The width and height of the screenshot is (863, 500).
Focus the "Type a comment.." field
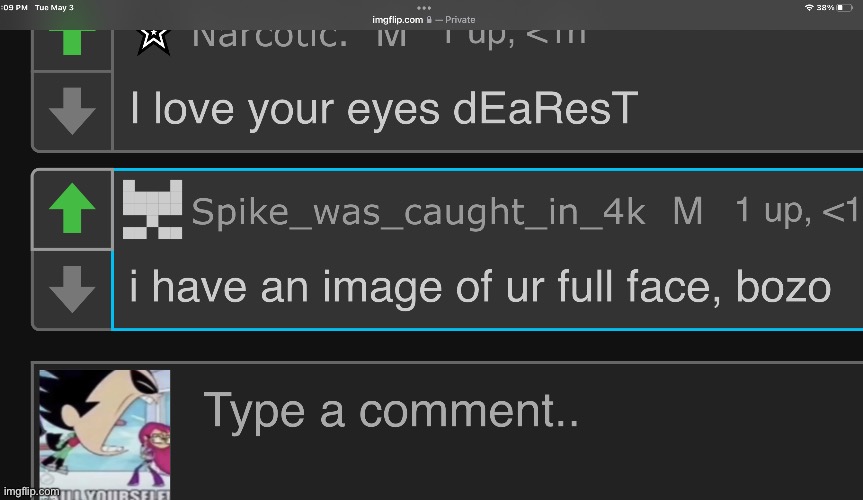pos(520,411)
